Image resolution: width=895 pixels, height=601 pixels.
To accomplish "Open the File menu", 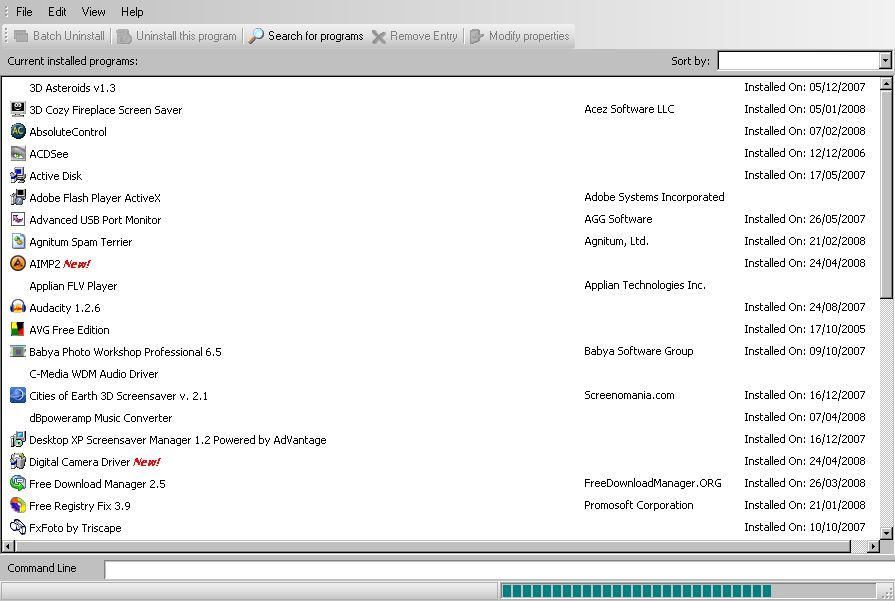I will [x=24, y=11].
